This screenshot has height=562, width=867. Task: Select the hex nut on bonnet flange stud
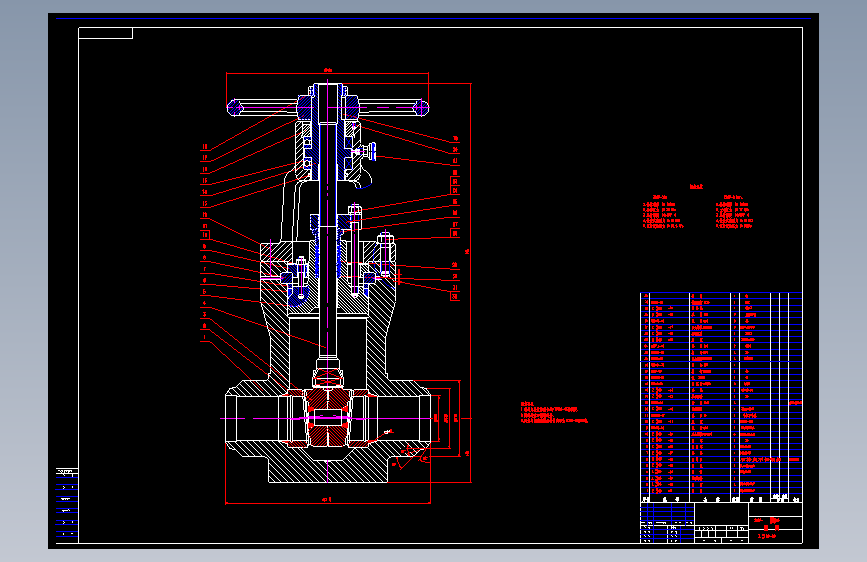pos(386,239)
